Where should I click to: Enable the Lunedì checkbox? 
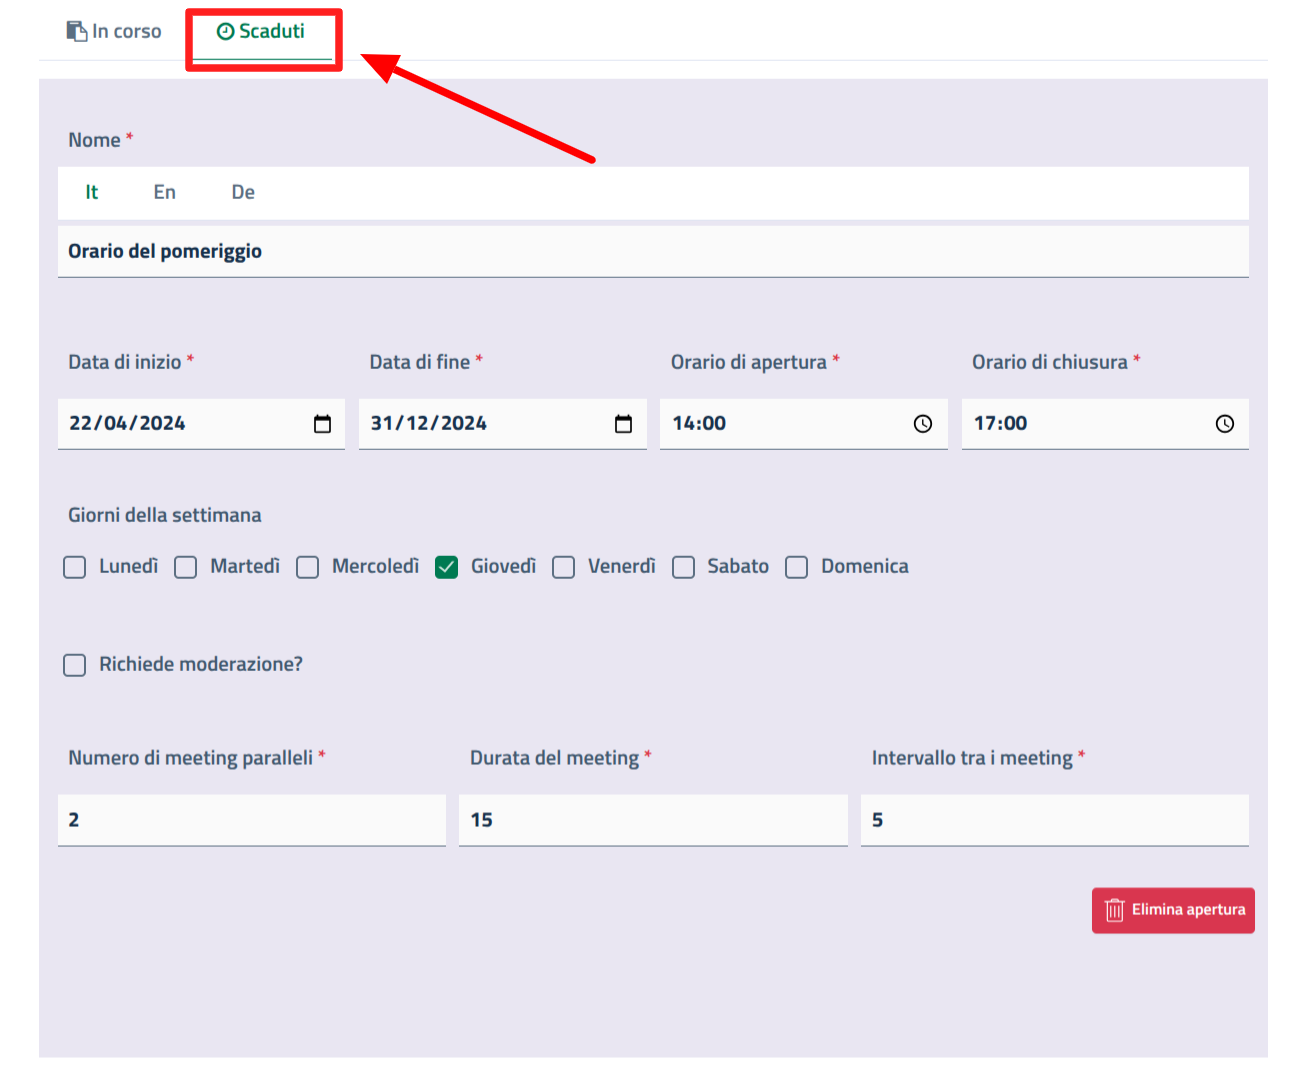(75, 567)
